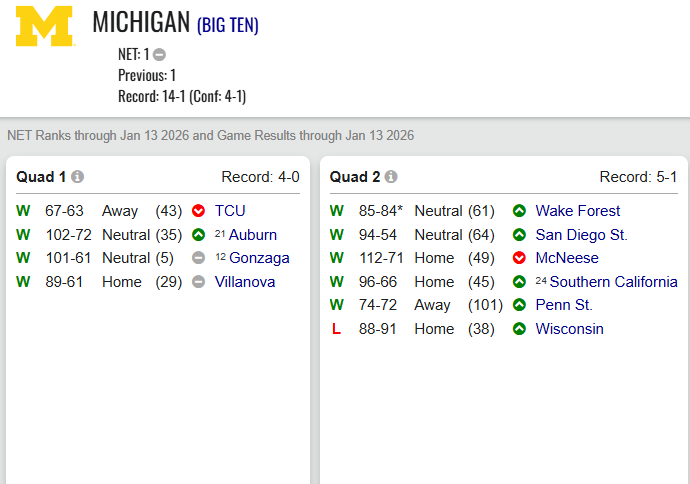Open the BIG TEN conference link
690x484 pixels.
(228, 25)
